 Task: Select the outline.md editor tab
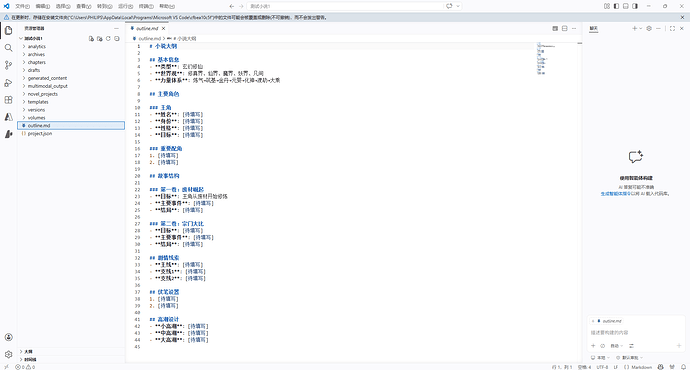point(147,28)
